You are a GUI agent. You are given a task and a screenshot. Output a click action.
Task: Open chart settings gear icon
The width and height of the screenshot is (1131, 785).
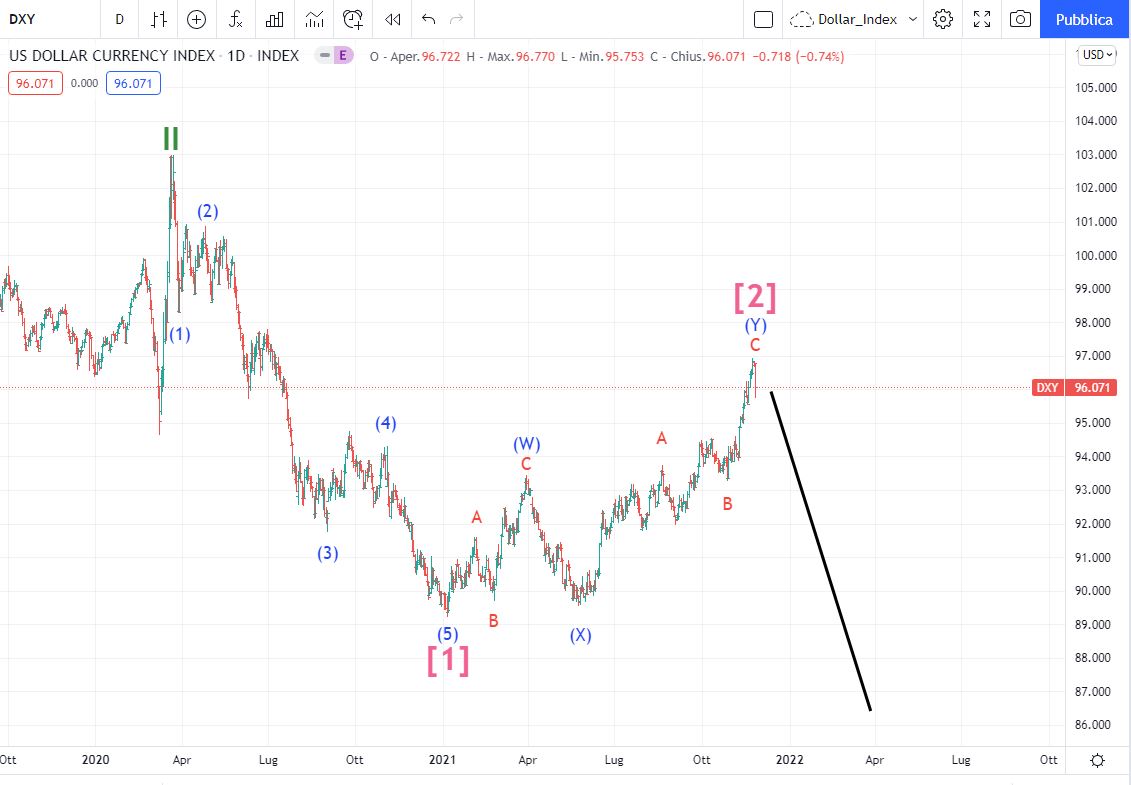click(x=943, y=19)
